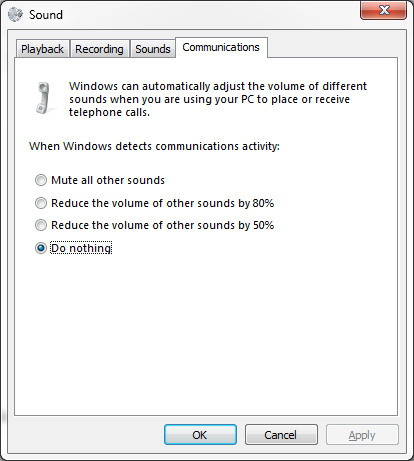
Task: Close the Sound dialog with the X button
Action: pos(384,10)
